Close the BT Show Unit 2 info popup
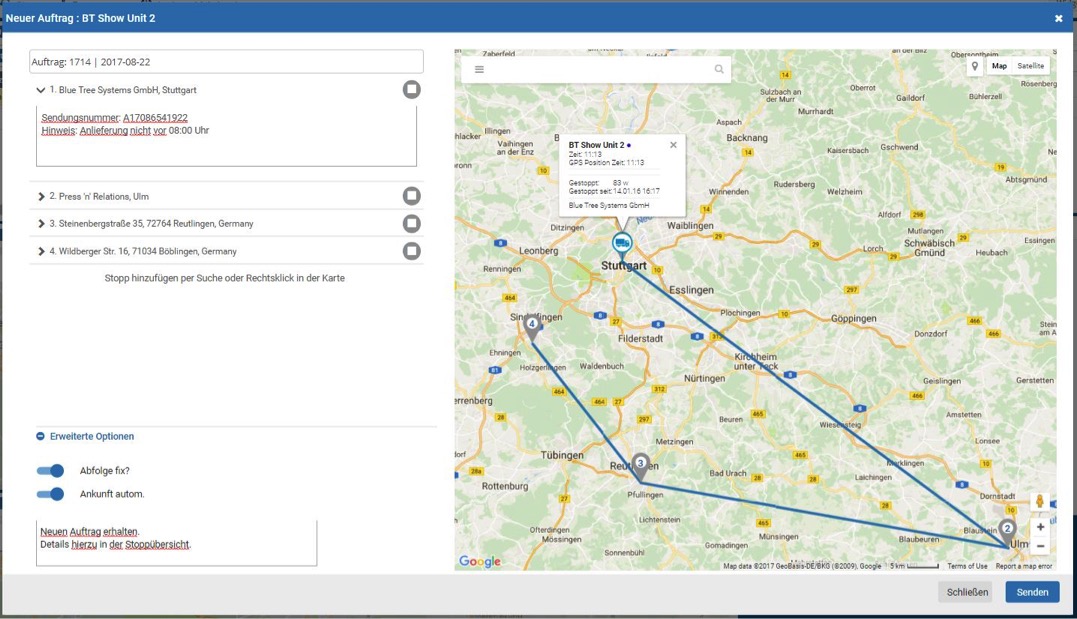 coord(673,145)
